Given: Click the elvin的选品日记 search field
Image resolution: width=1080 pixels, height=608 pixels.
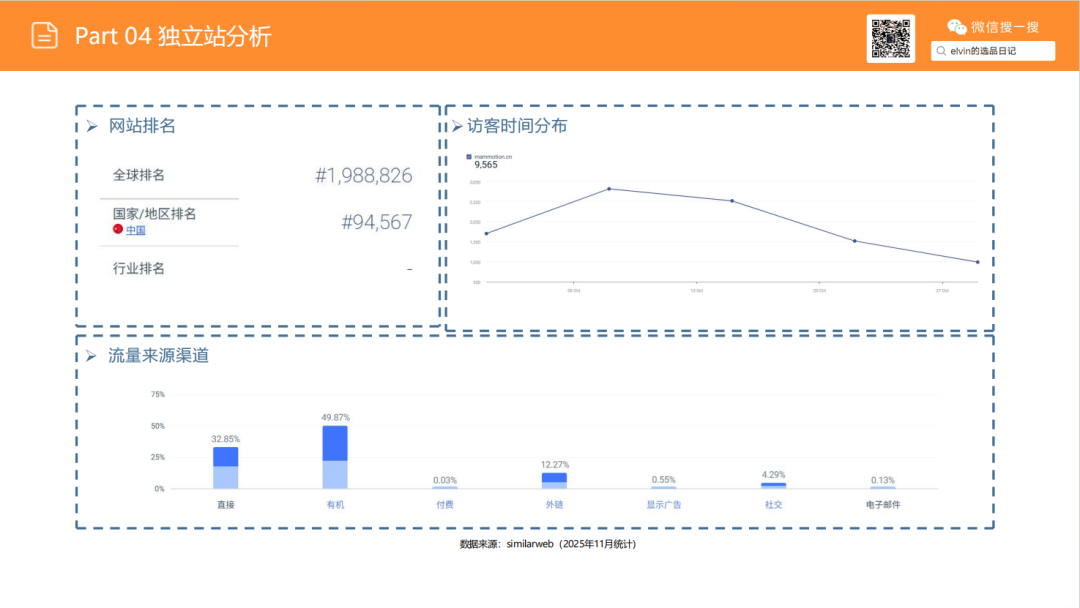Looking at the screenshot, I should click(x=1000, y=50).
